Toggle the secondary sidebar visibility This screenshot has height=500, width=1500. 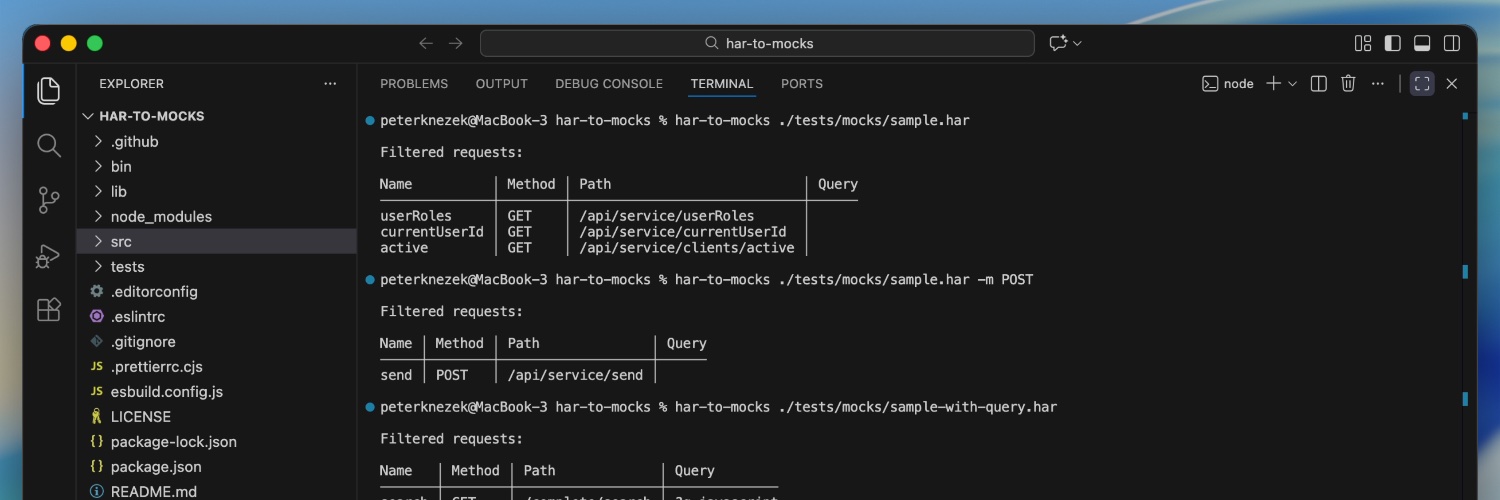(1451, 43)
